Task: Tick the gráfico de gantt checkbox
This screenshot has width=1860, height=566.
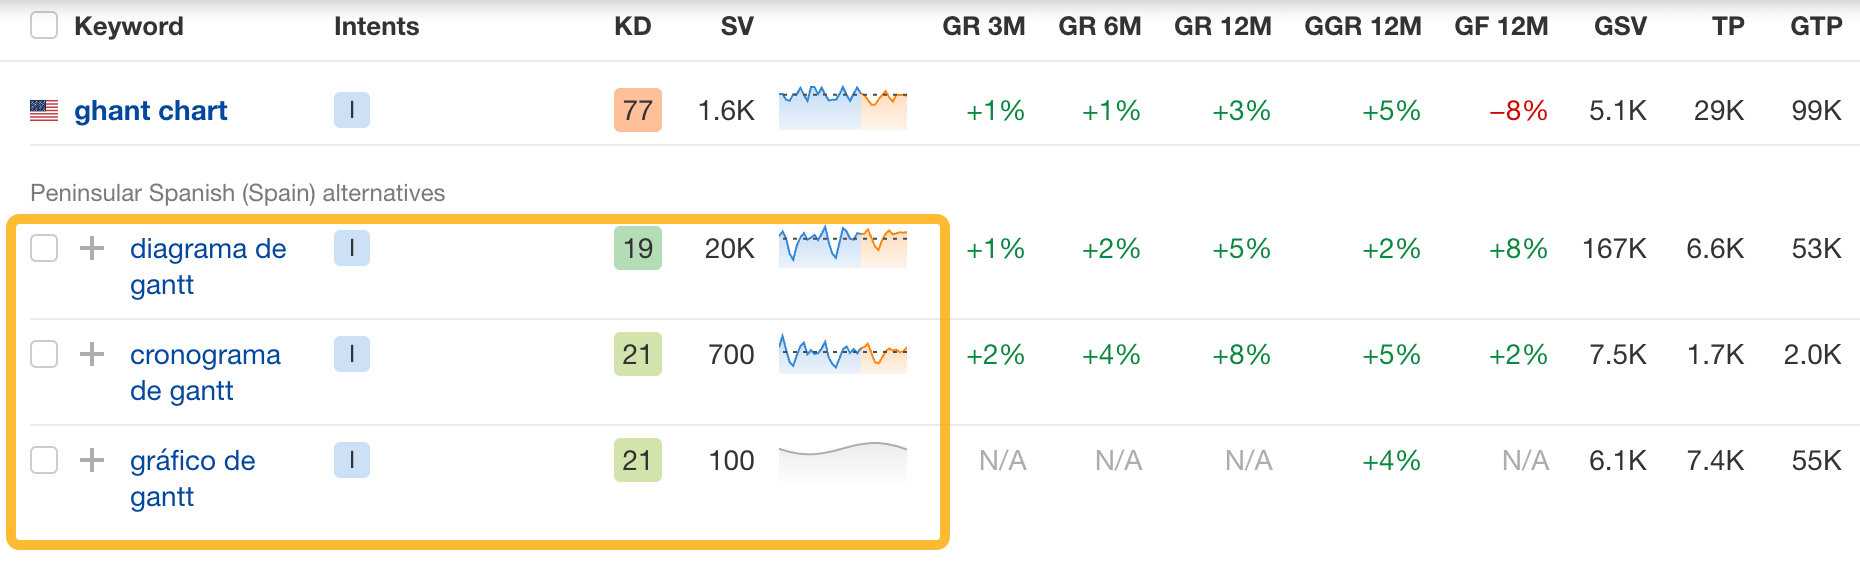Action: point(44,460)
